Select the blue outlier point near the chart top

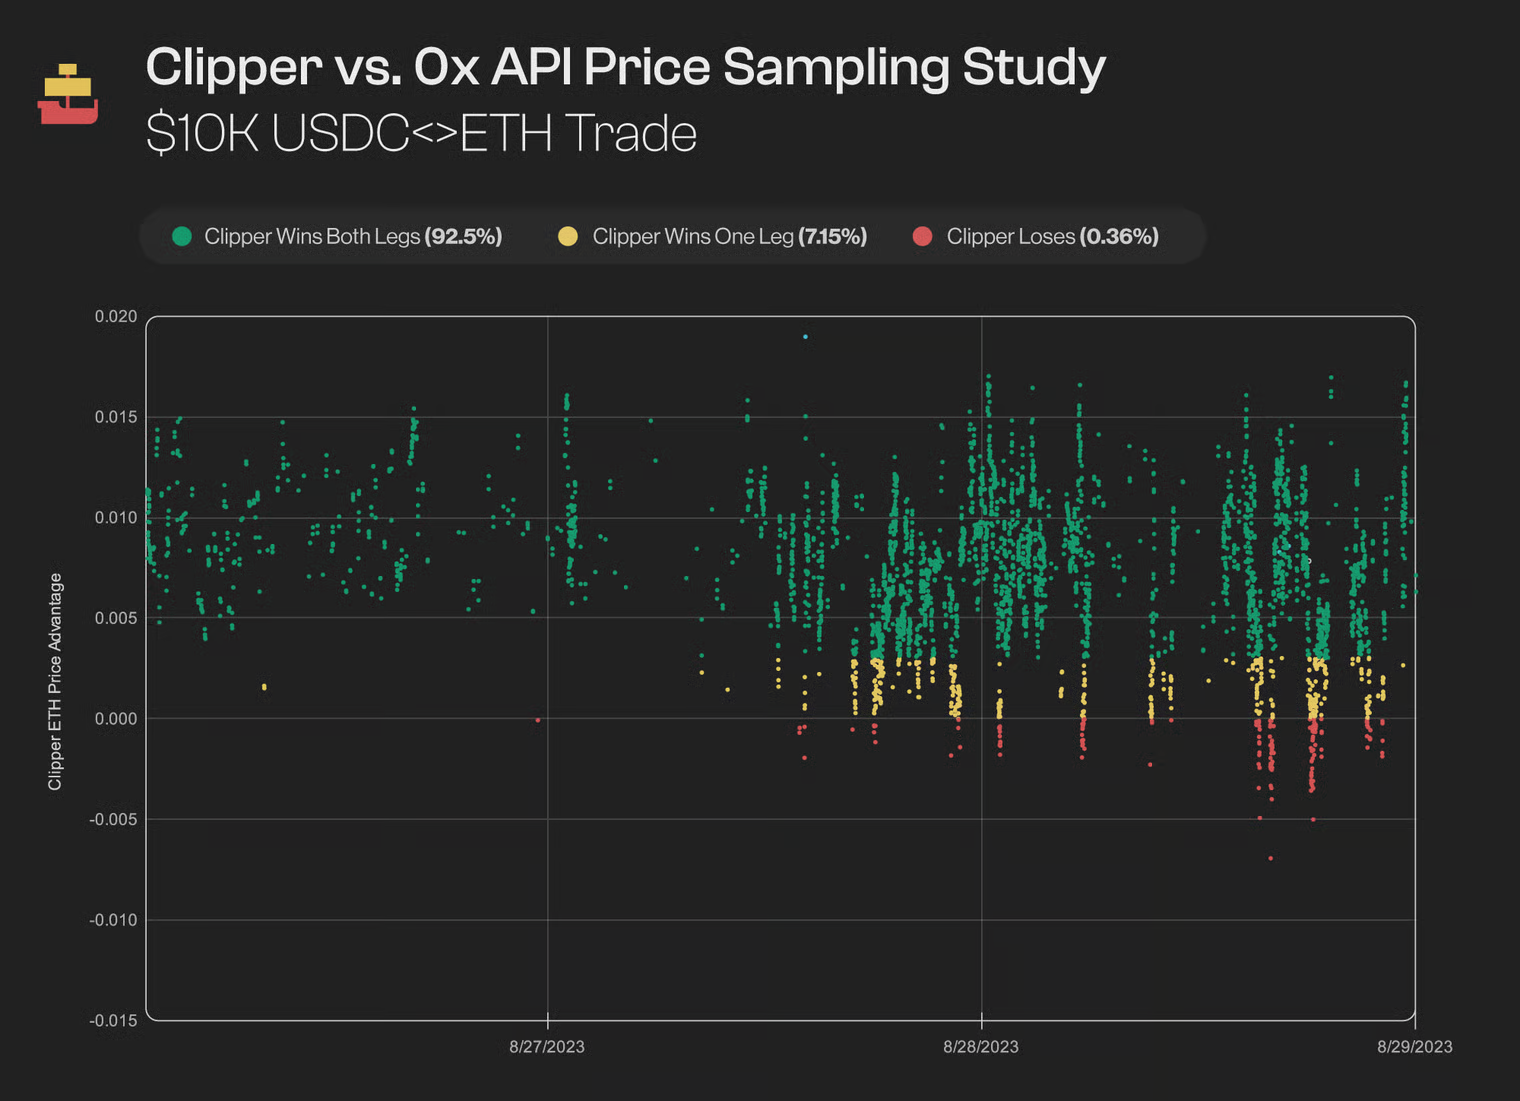tap(805, 337)
